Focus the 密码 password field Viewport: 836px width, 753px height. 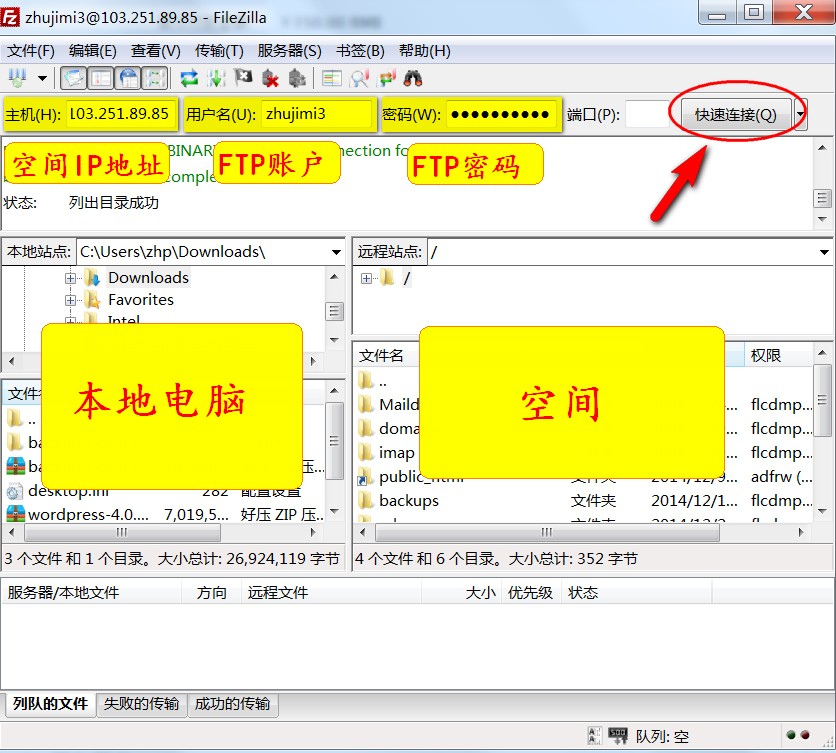tap(501, 114)
